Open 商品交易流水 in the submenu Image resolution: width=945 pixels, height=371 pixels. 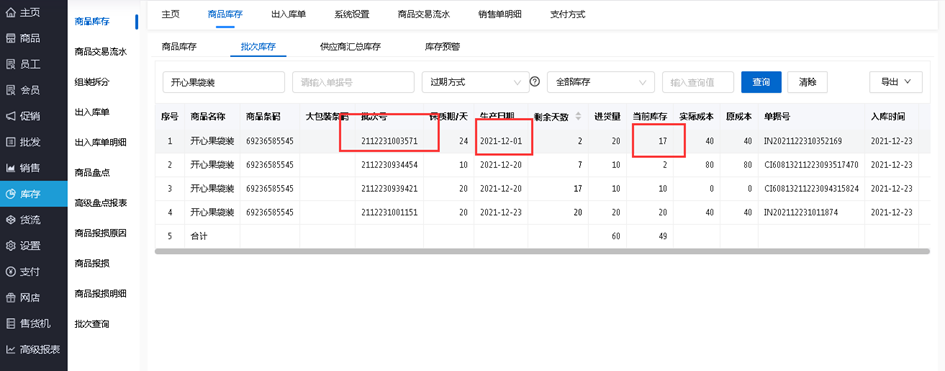coord(101,52)
